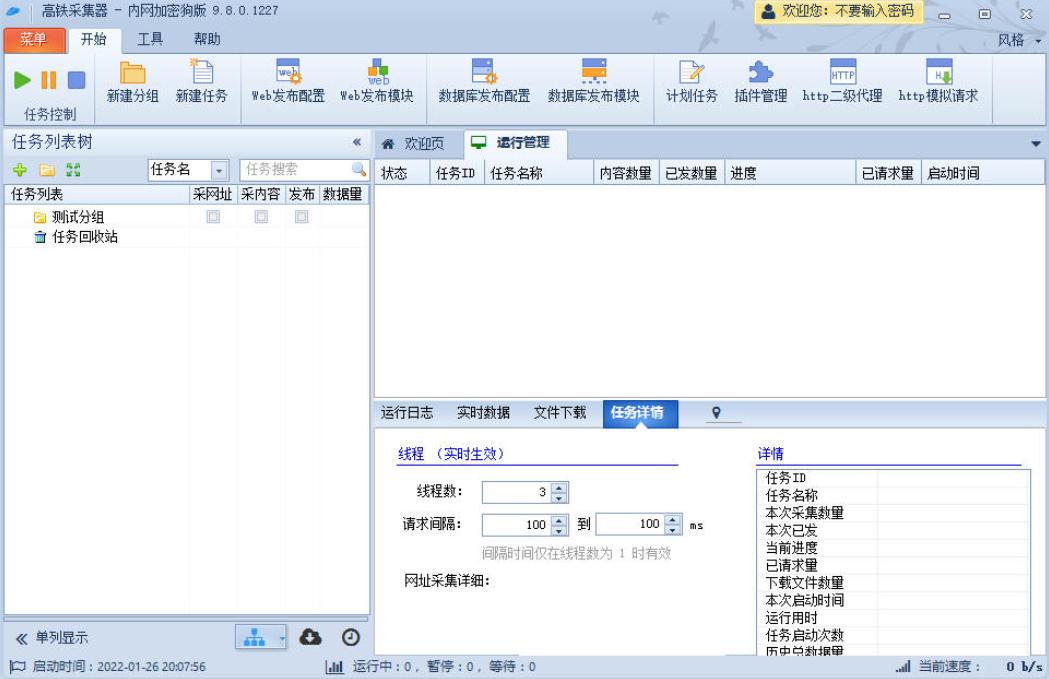The image size is (1049, 679).
Task: Toggle 发布 checkbox for 测试分组
Action: click(x=302, y=216)
